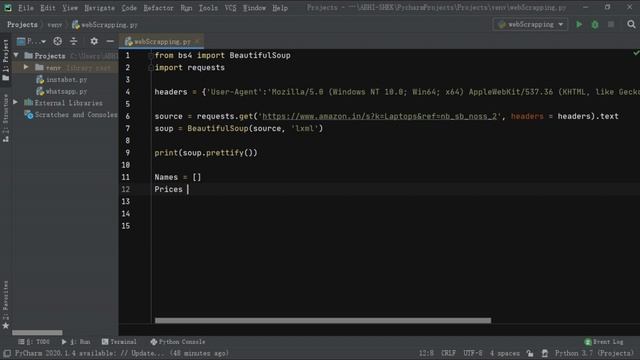Change the Python 3.7 interpreter

coord(594,353)
